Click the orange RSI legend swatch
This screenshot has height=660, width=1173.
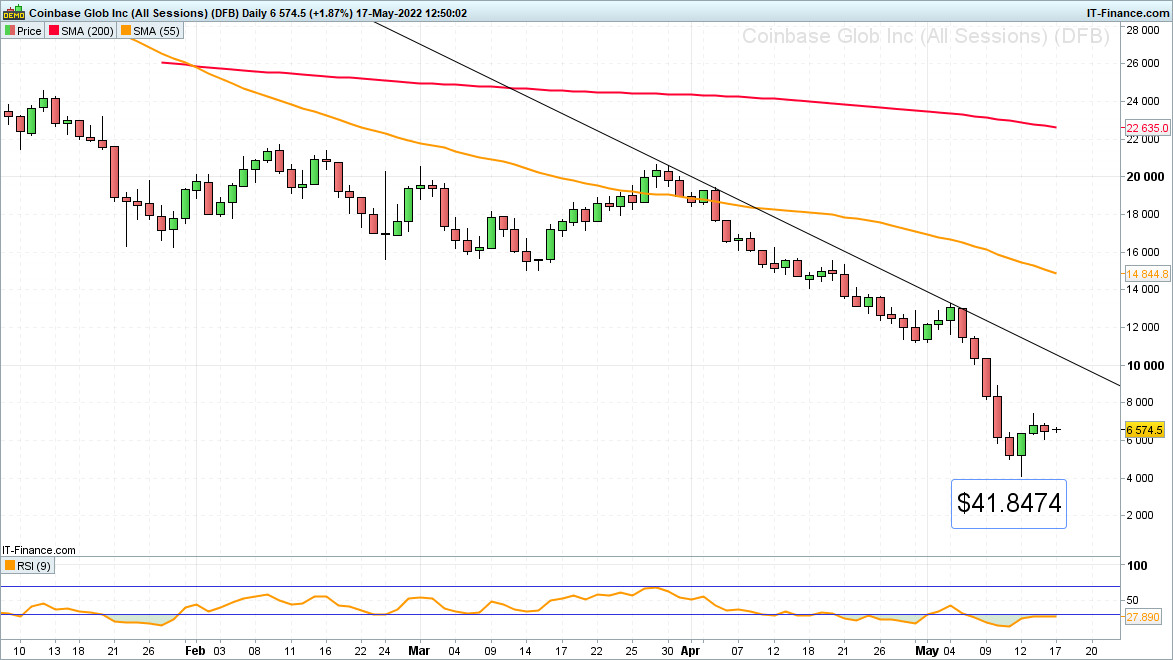coord(10,566)
